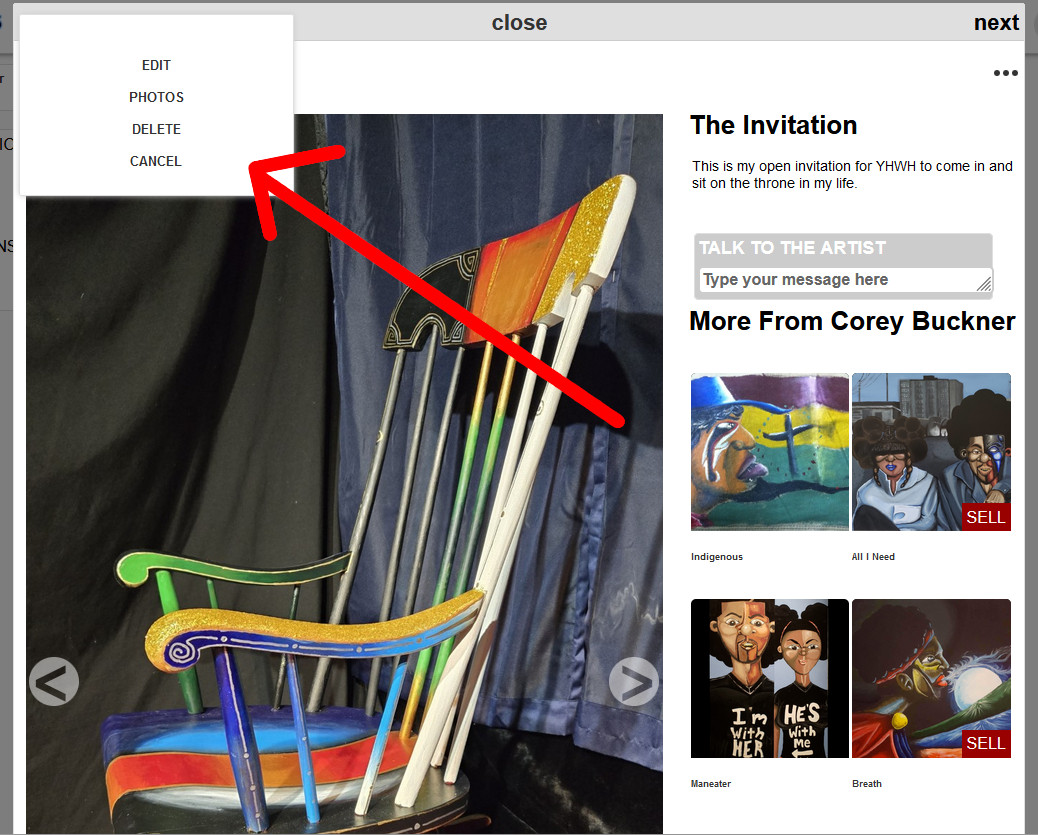Choose CANCEL to dismiss the menu

156,161
